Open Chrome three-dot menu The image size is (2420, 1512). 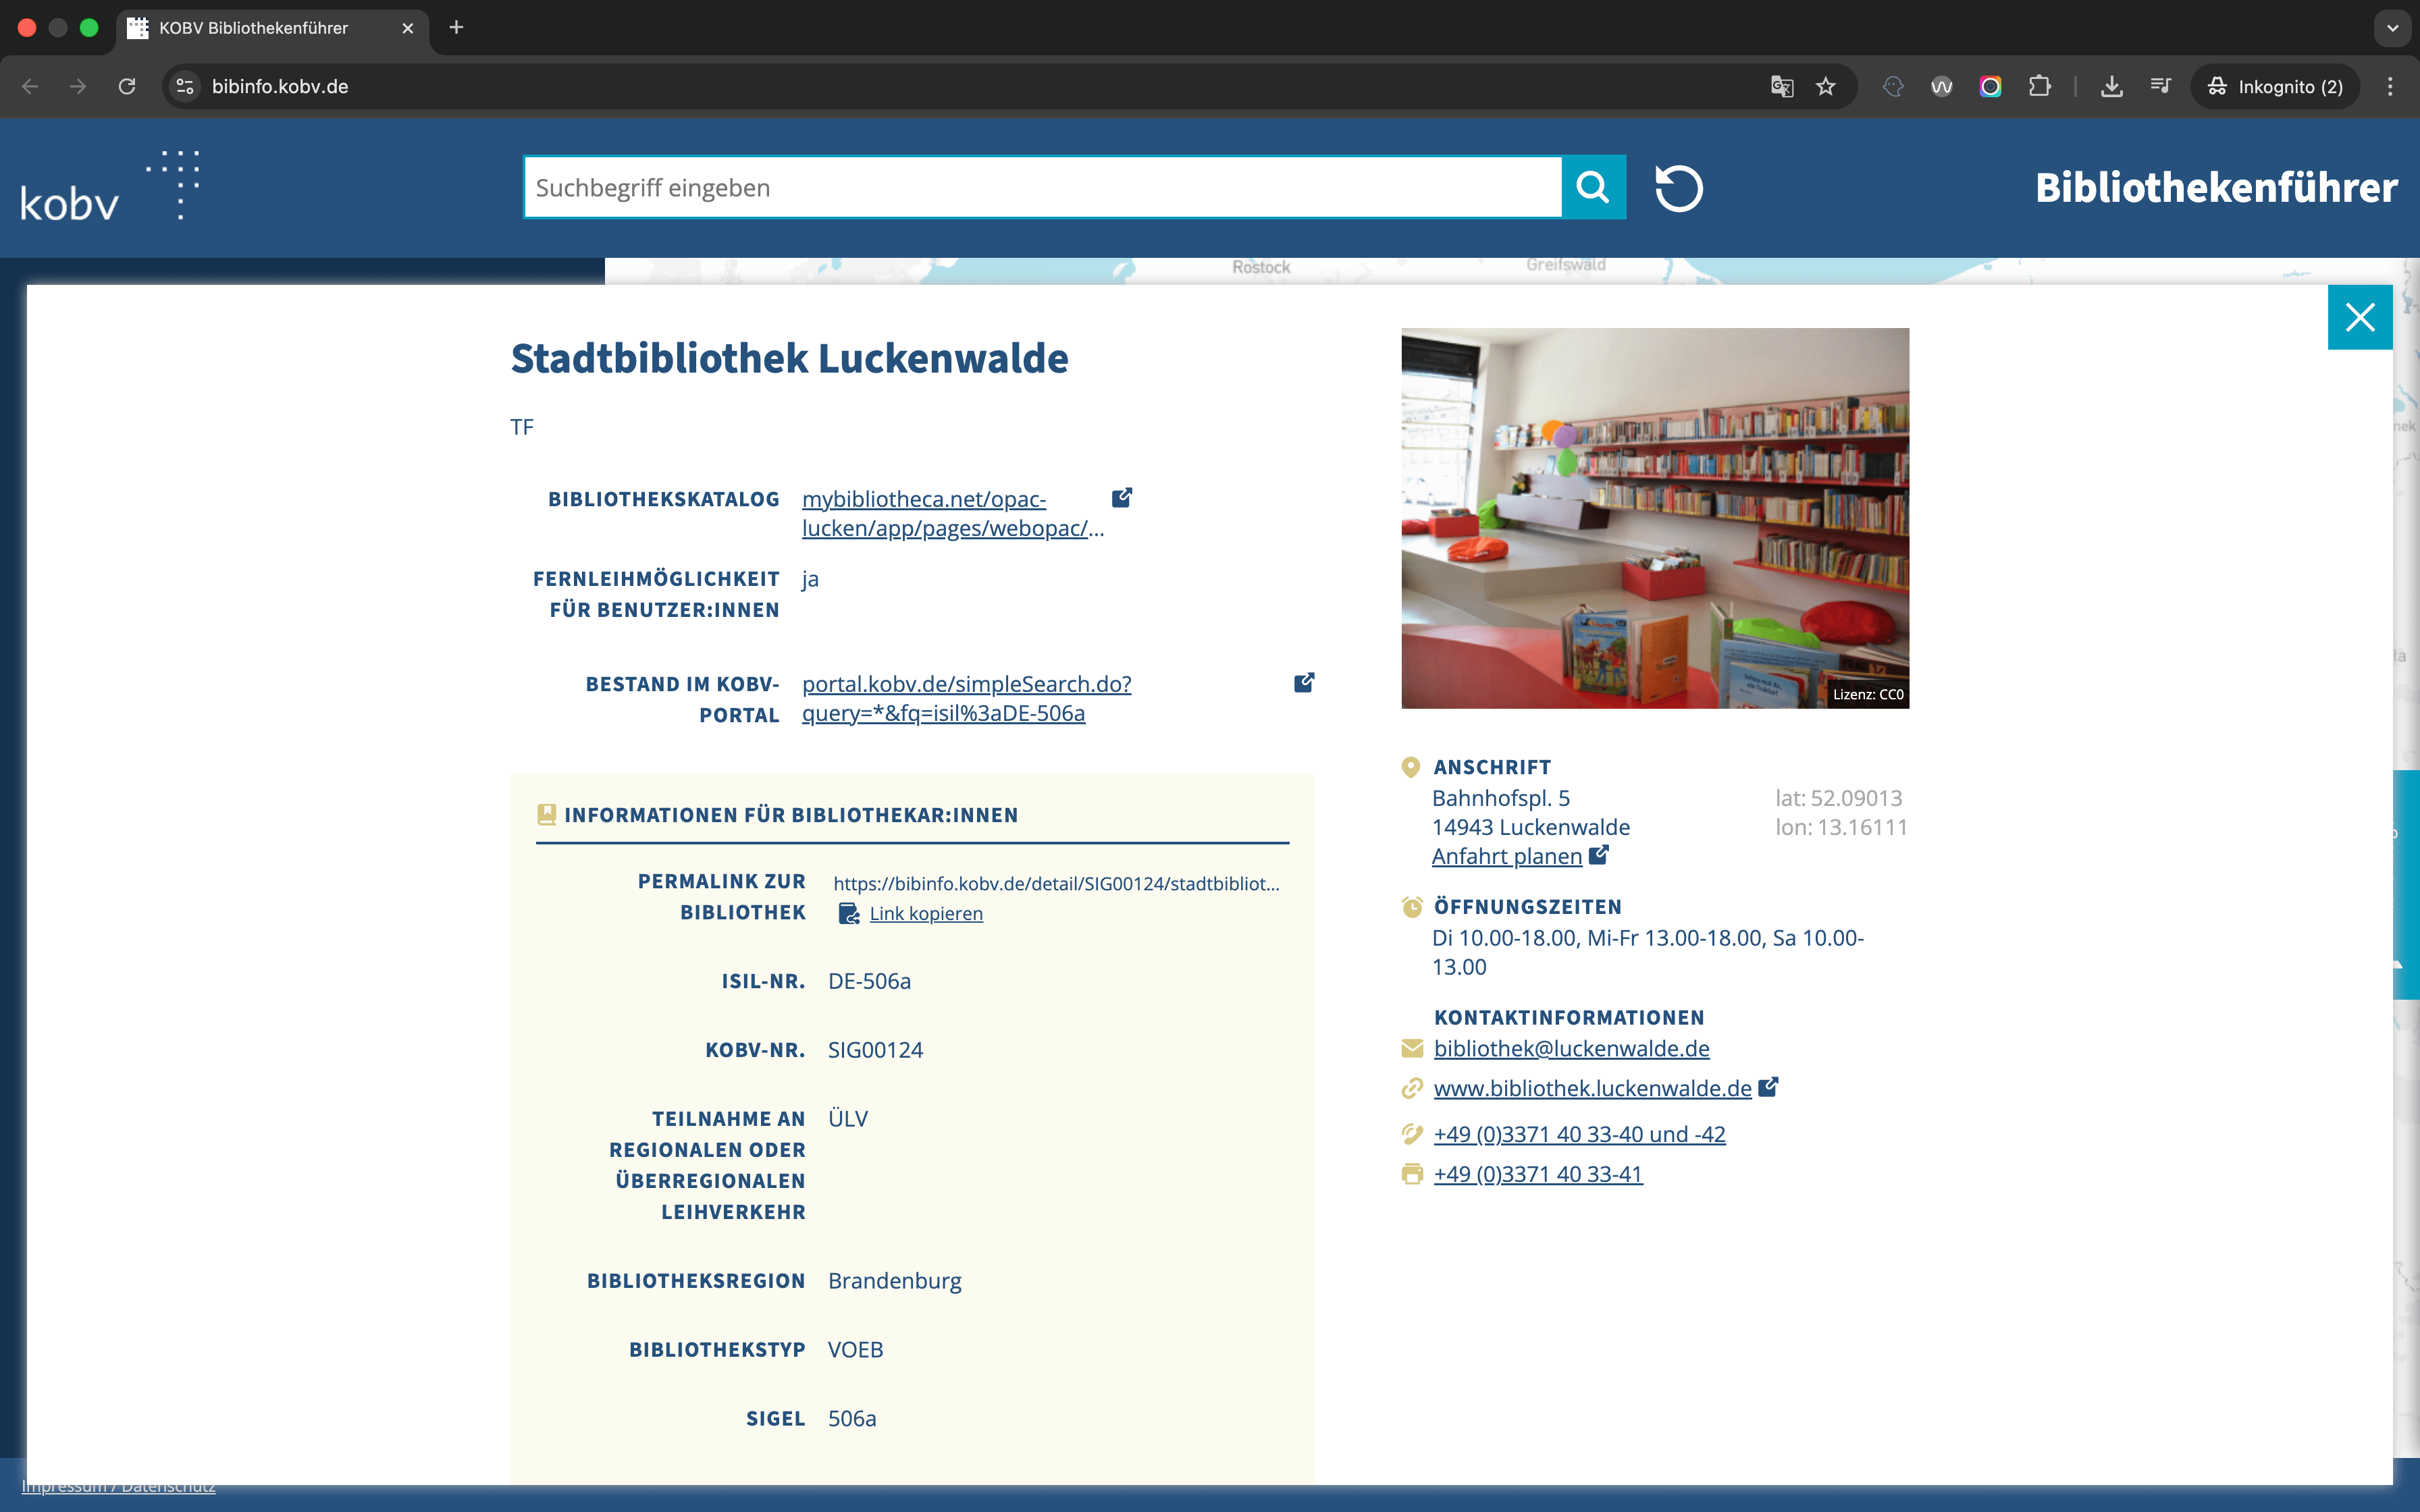[x=2390, y=86]
